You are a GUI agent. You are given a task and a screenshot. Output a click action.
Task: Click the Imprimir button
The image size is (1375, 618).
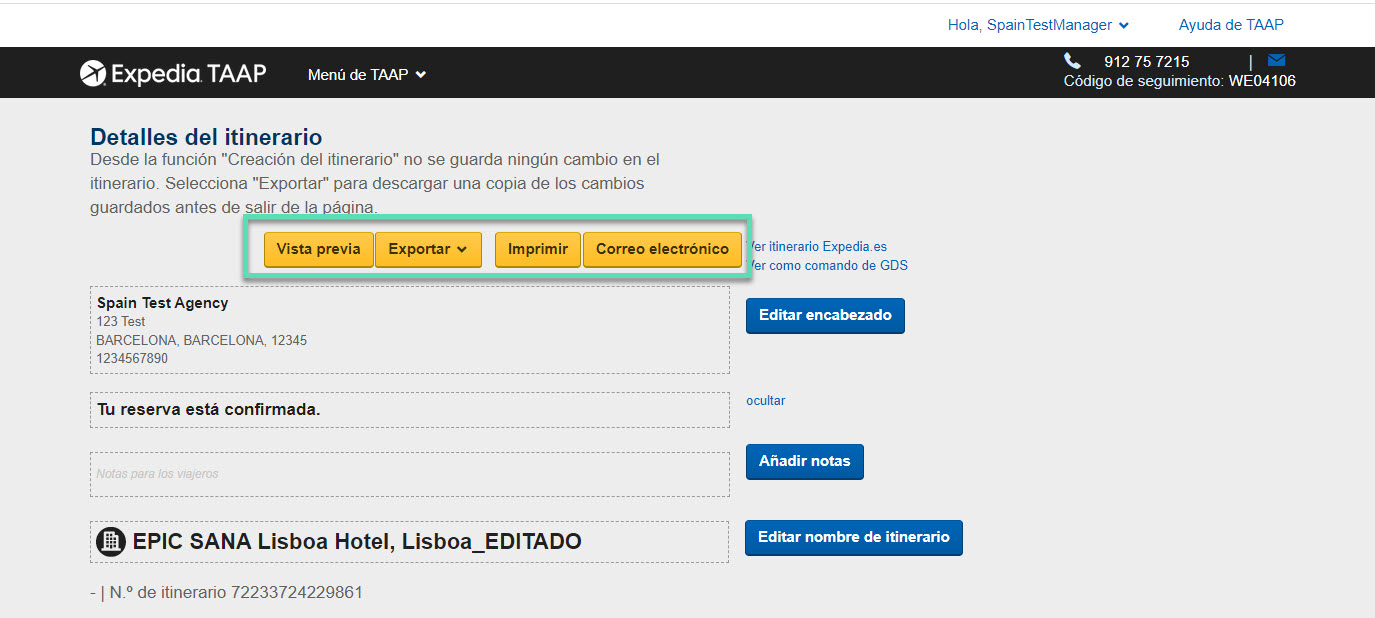tap(538, 249)
